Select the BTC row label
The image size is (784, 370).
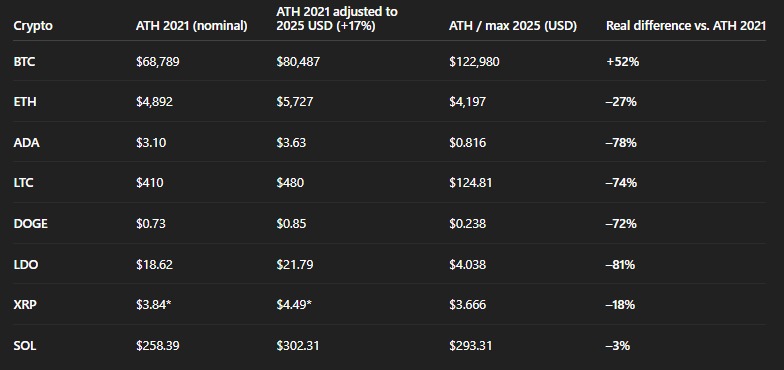[x=24, y=62]
